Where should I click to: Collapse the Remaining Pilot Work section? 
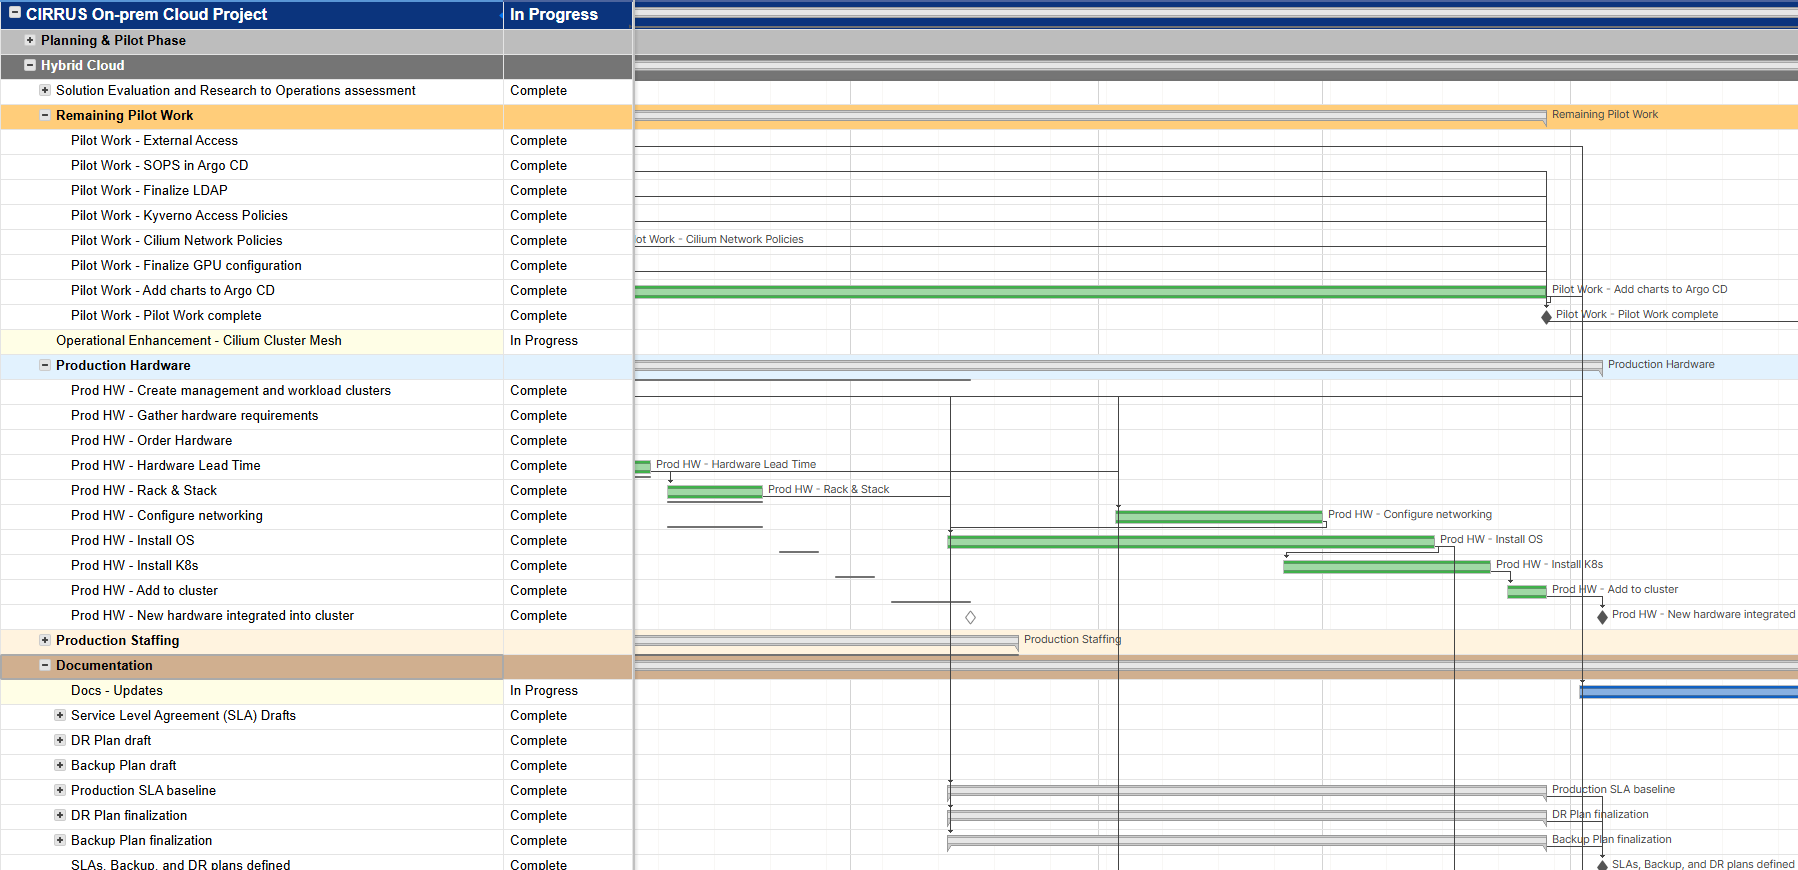tap(45, 115)
